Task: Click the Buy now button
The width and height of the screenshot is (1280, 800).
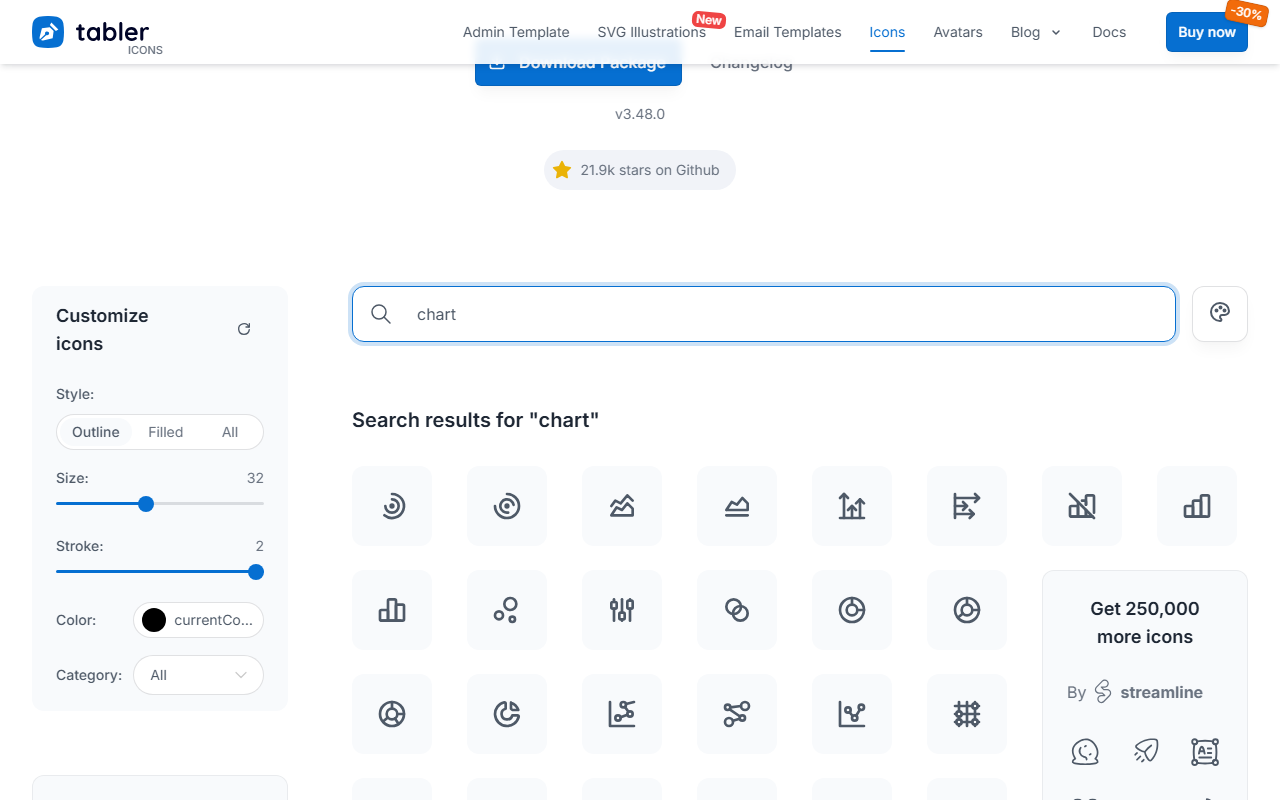Action: point(1207,32)
